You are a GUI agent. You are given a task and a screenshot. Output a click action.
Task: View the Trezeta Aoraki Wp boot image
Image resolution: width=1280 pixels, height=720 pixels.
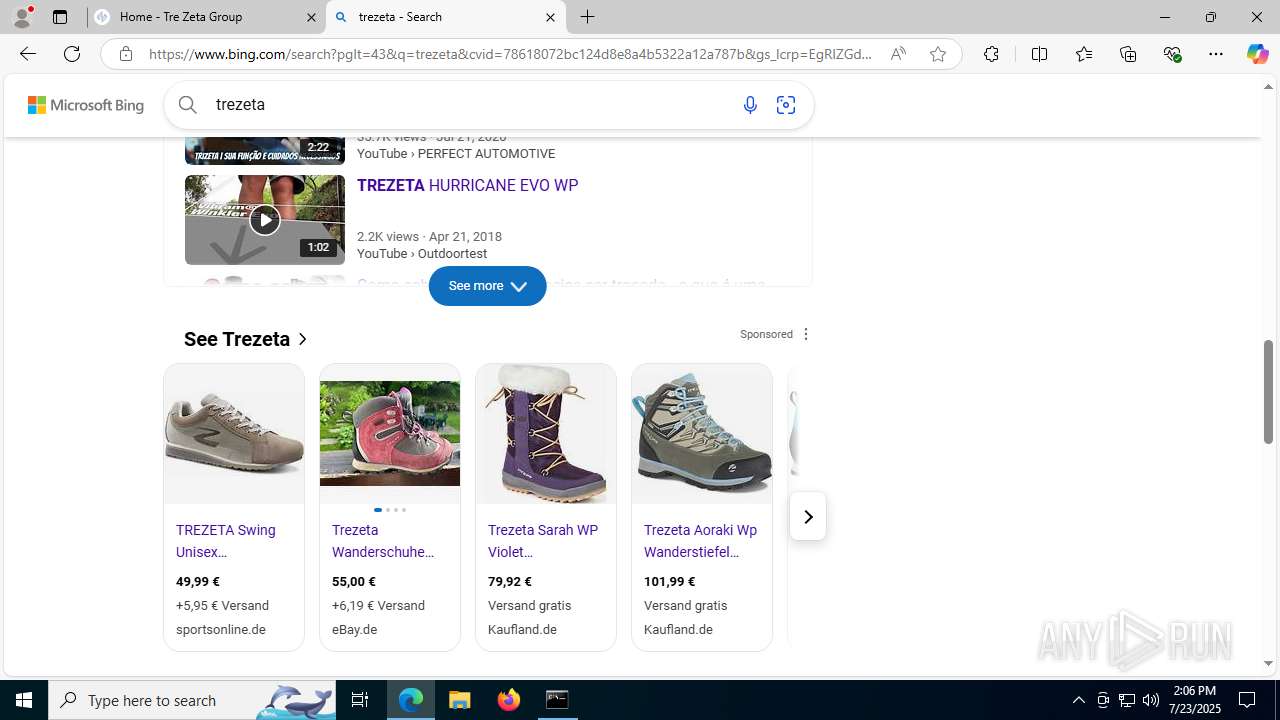tap(702, 433)
